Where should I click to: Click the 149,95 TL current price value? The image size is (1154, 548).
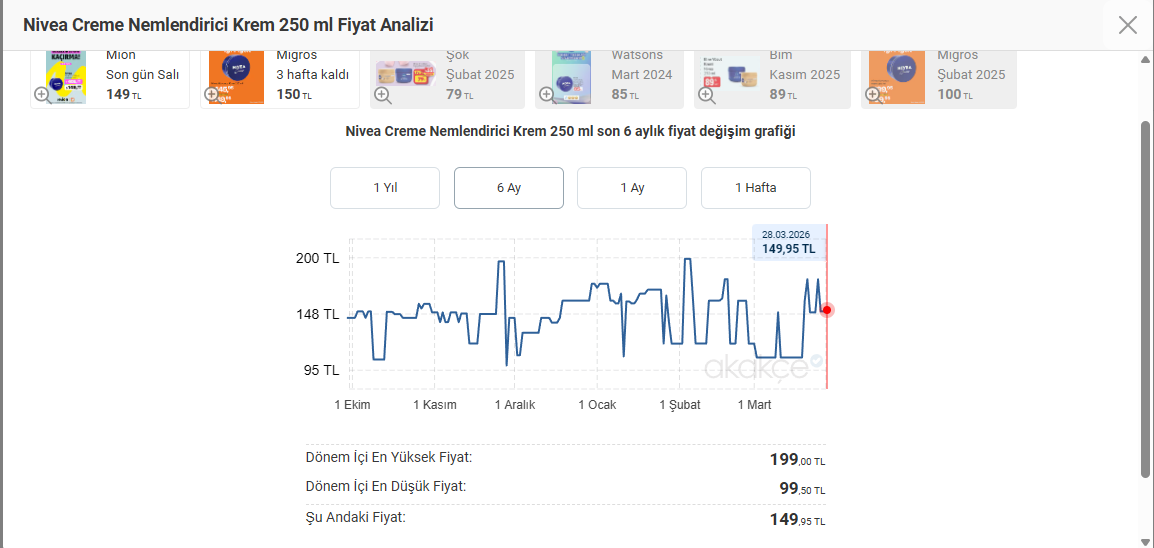pyautogui.click(x=798, y=520)
